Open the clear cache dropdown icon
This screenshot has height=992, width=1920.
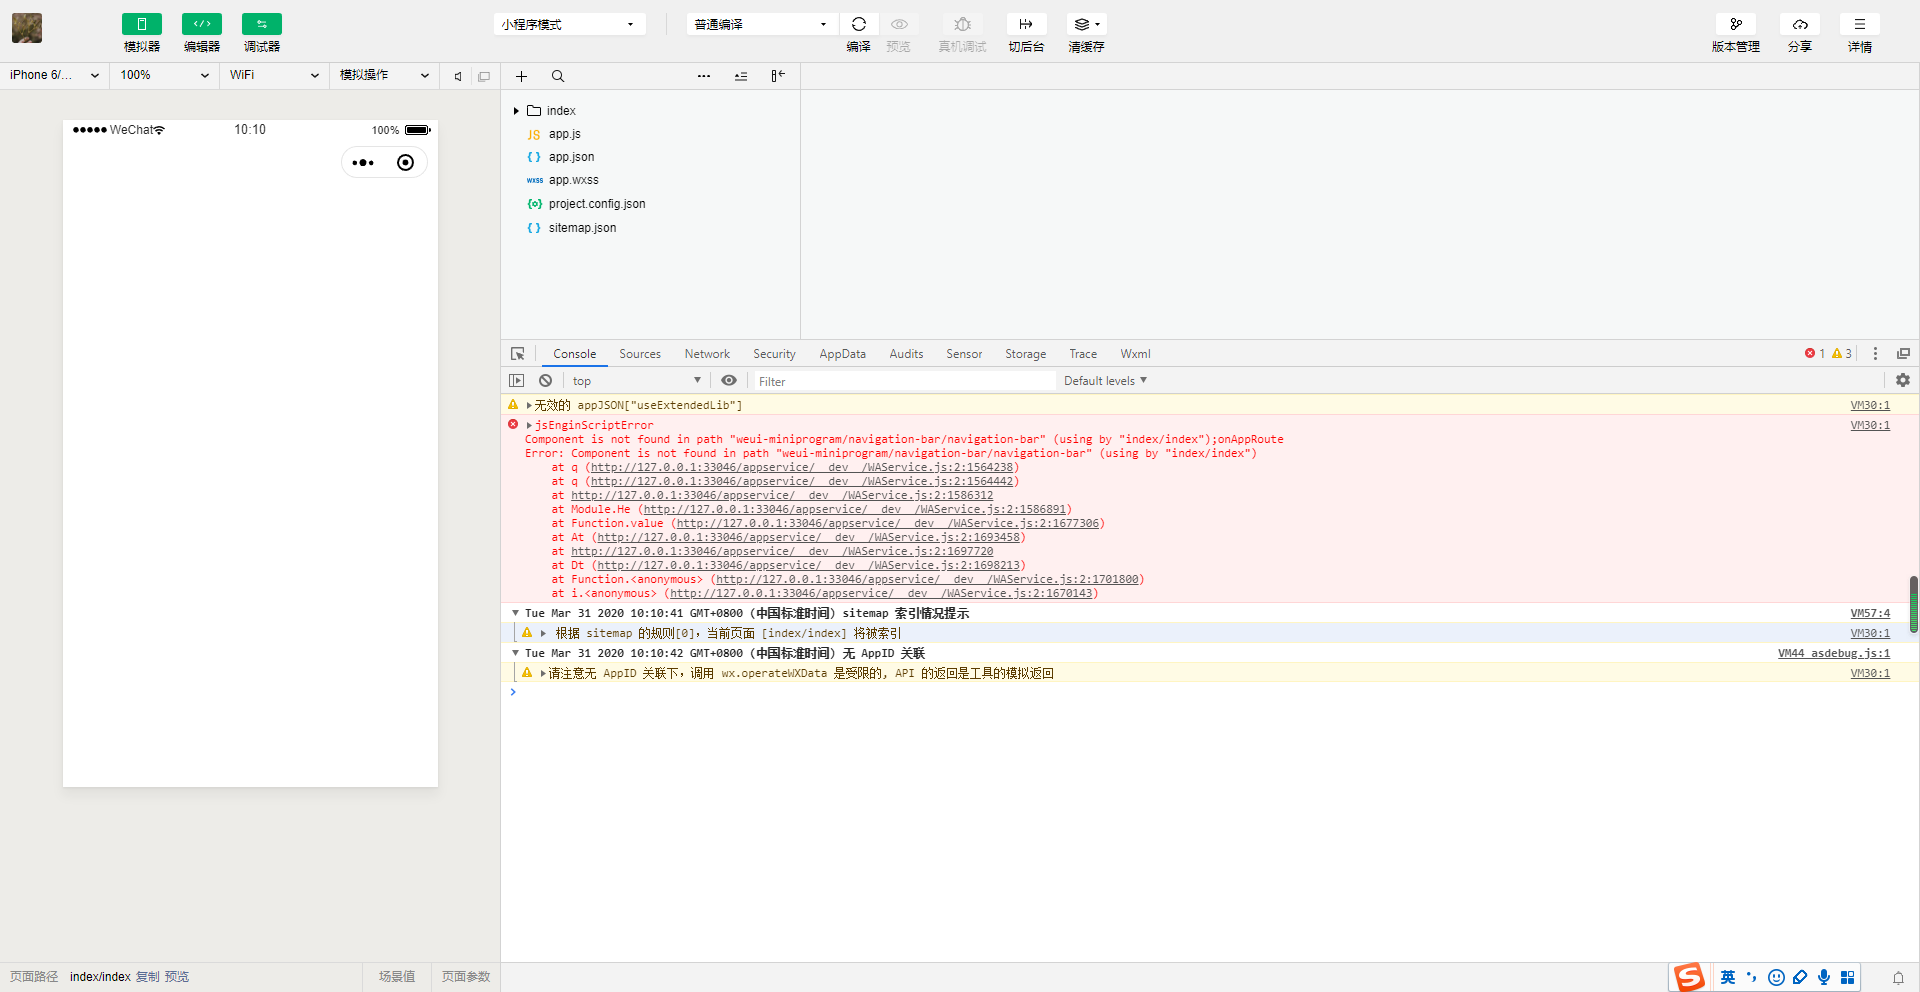tap(1086, 24)
